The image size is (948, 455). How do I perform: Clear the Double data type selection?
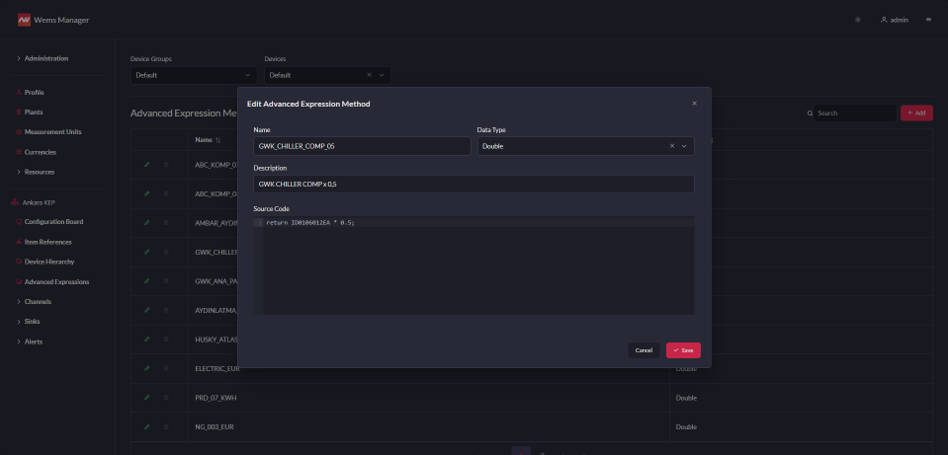pyautogui.click(x=672, y=146)
